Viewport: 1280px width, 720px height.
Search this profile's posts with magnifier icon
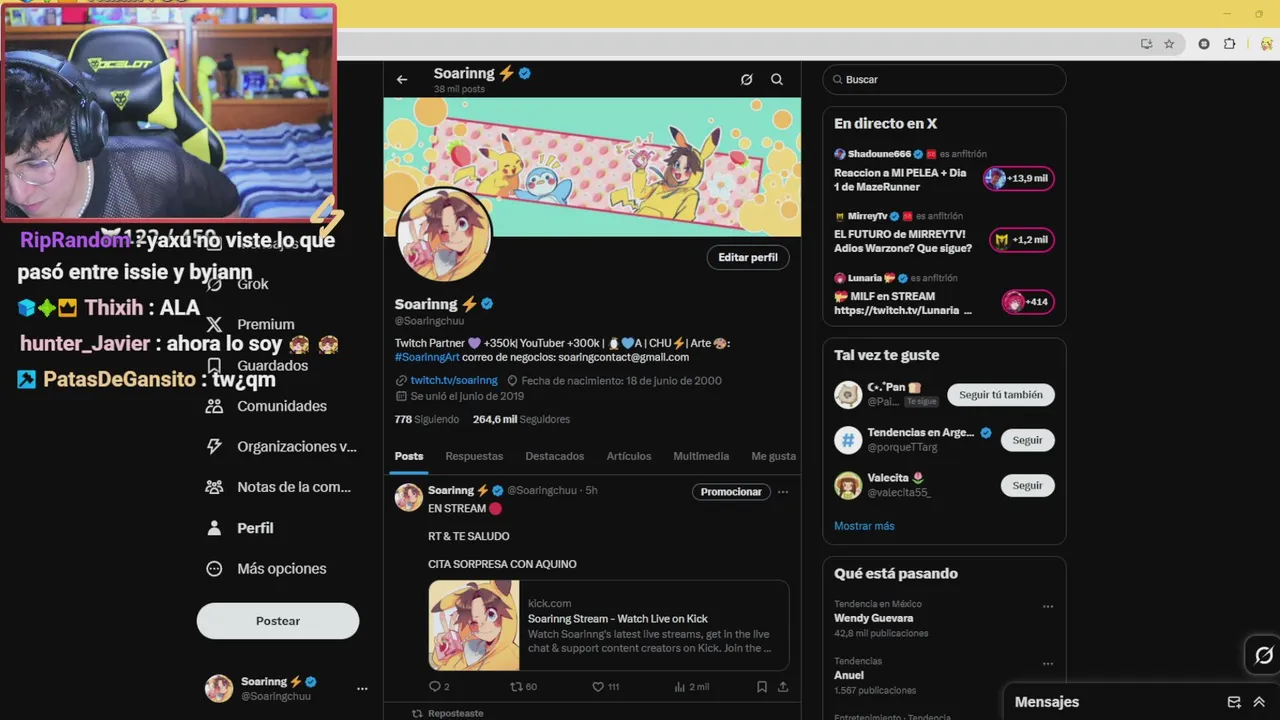777,80
